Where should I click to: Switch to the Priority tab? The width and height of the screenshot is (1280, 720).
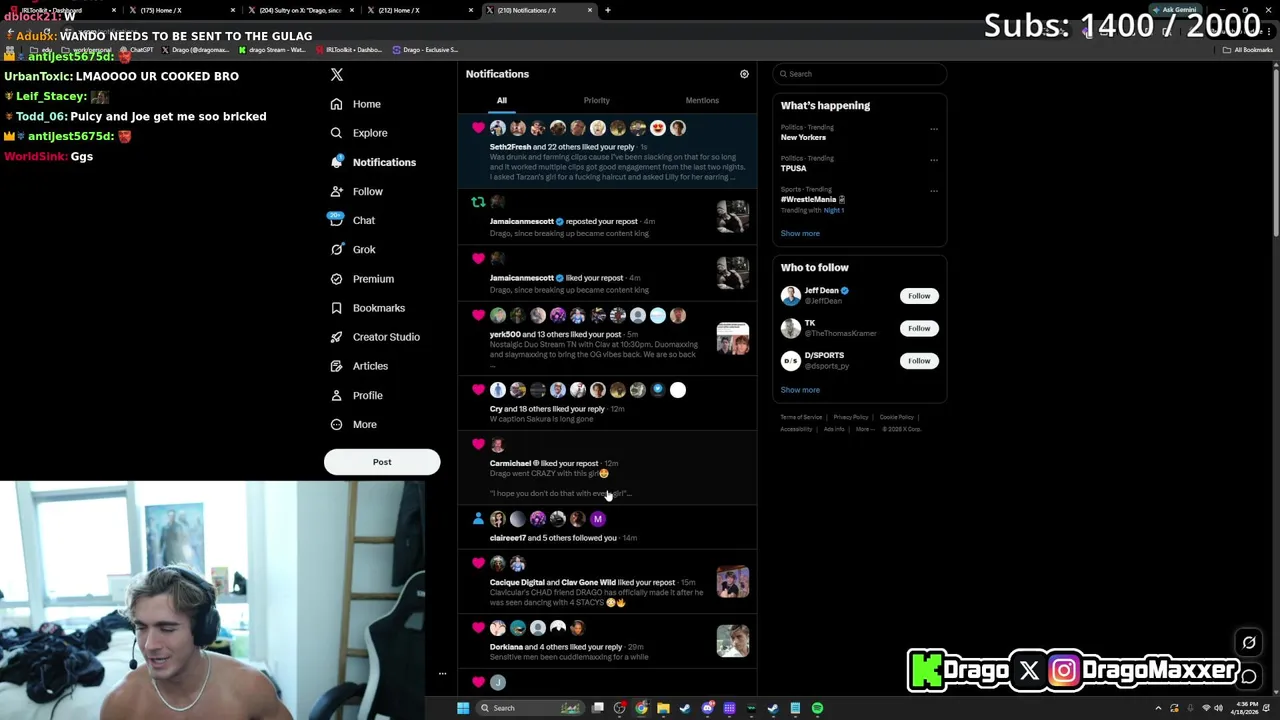[596, 100]
